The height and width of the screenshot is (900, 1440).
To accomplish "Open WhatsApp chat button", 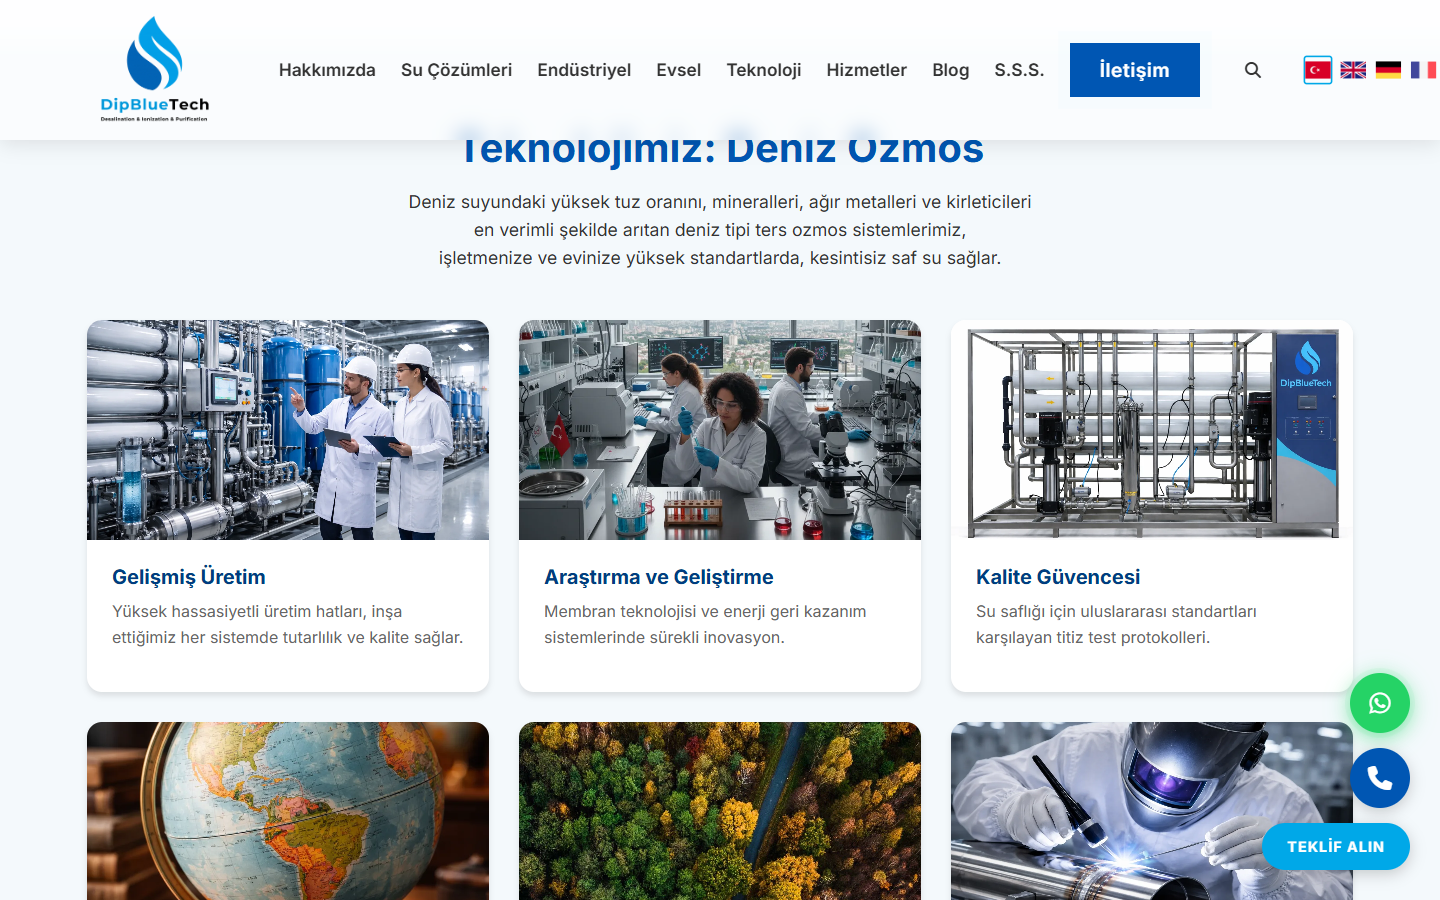I will click(x=1380, y=703).
